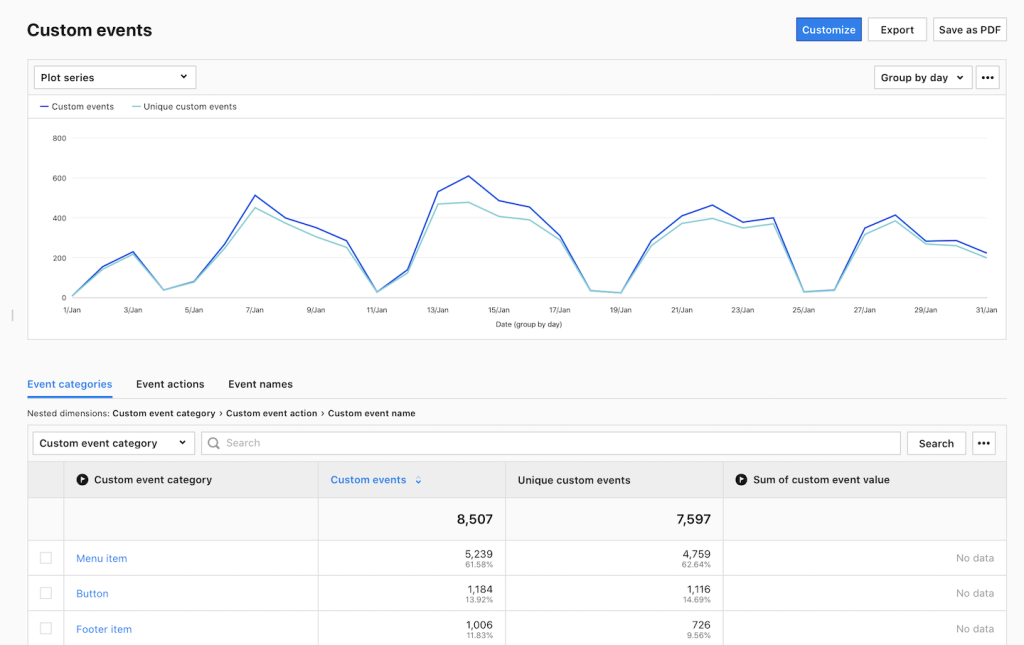Open the Plot series dropdown
Image resolution: width=1024 pixels, height=645 pixels.
click(115, 78)
